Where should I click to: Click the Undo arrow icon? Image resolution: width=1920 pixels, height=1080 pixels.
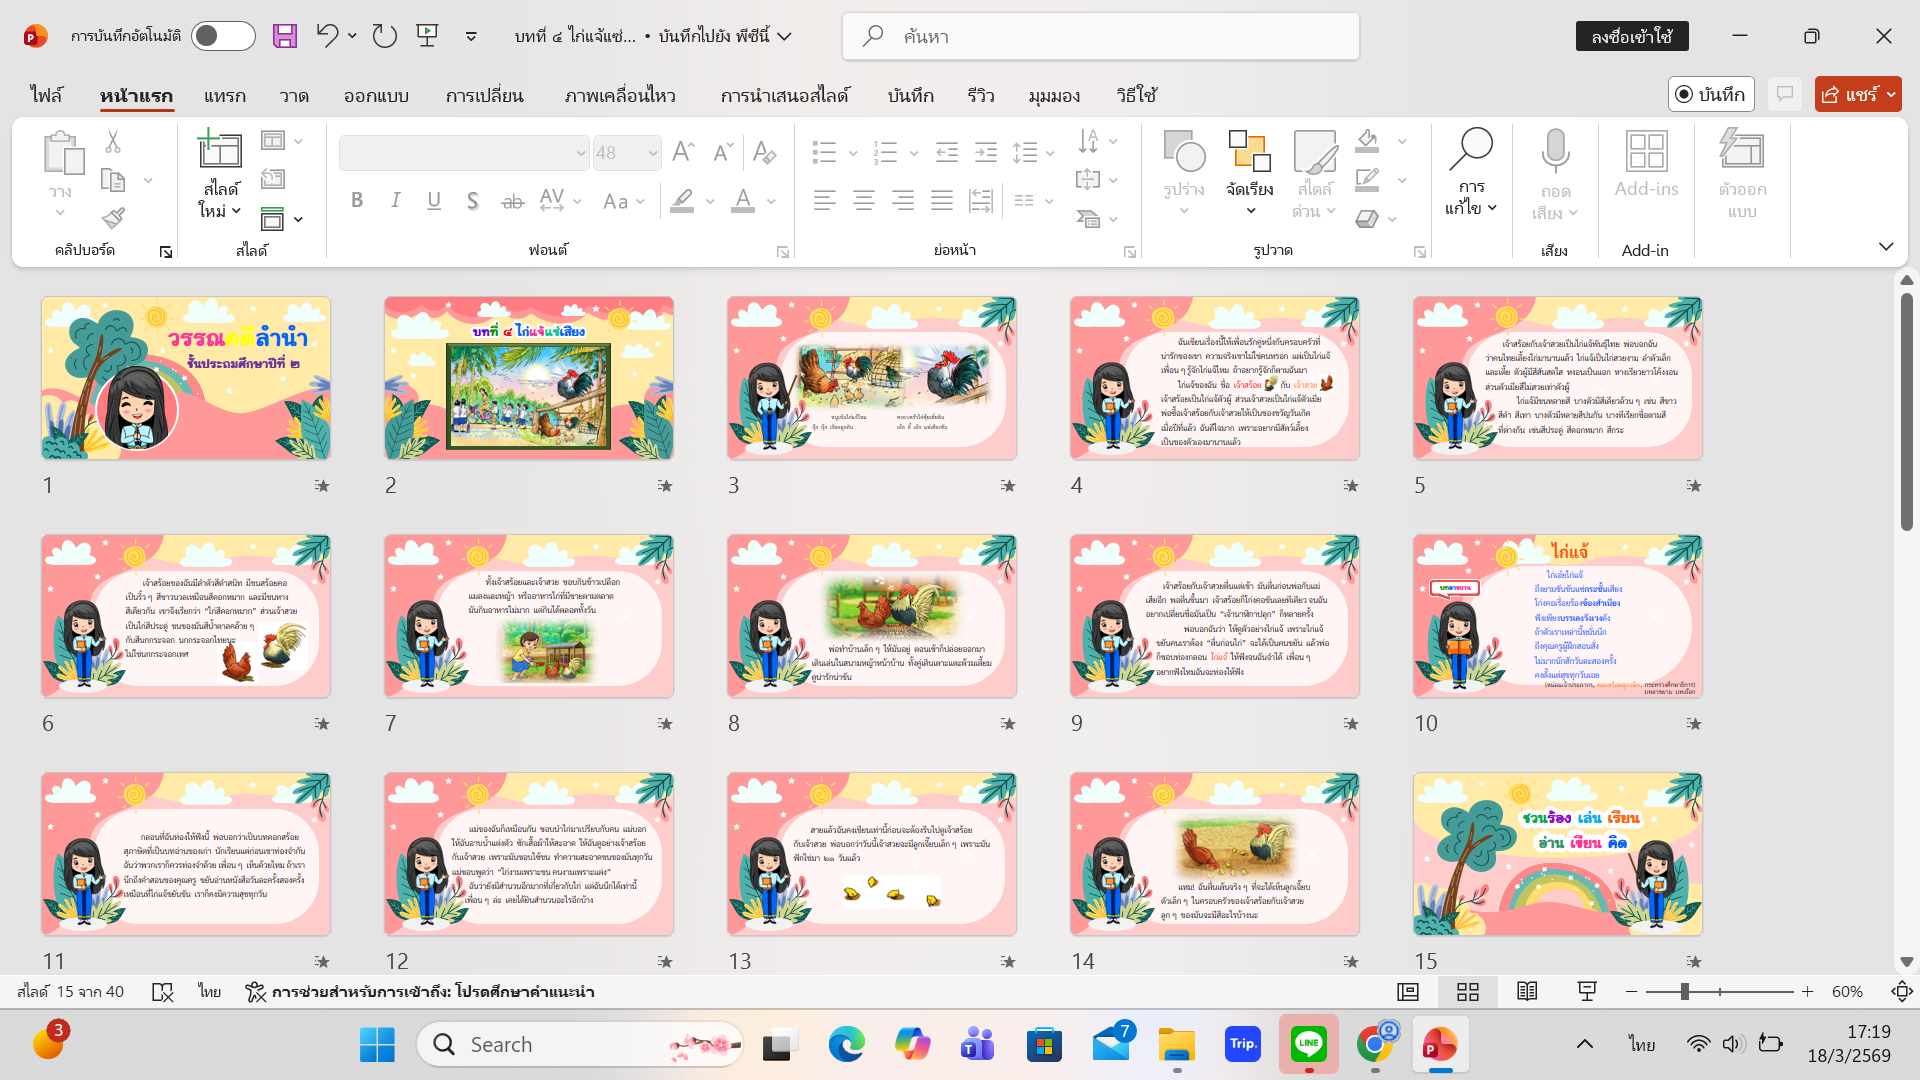pos(327,36)
